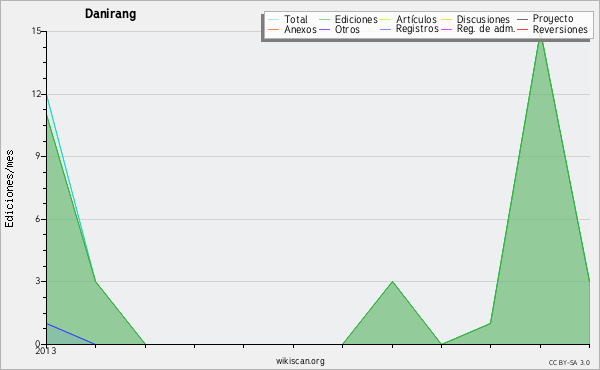
Task: Click the Anexos legend label
Action: point(300,29)
